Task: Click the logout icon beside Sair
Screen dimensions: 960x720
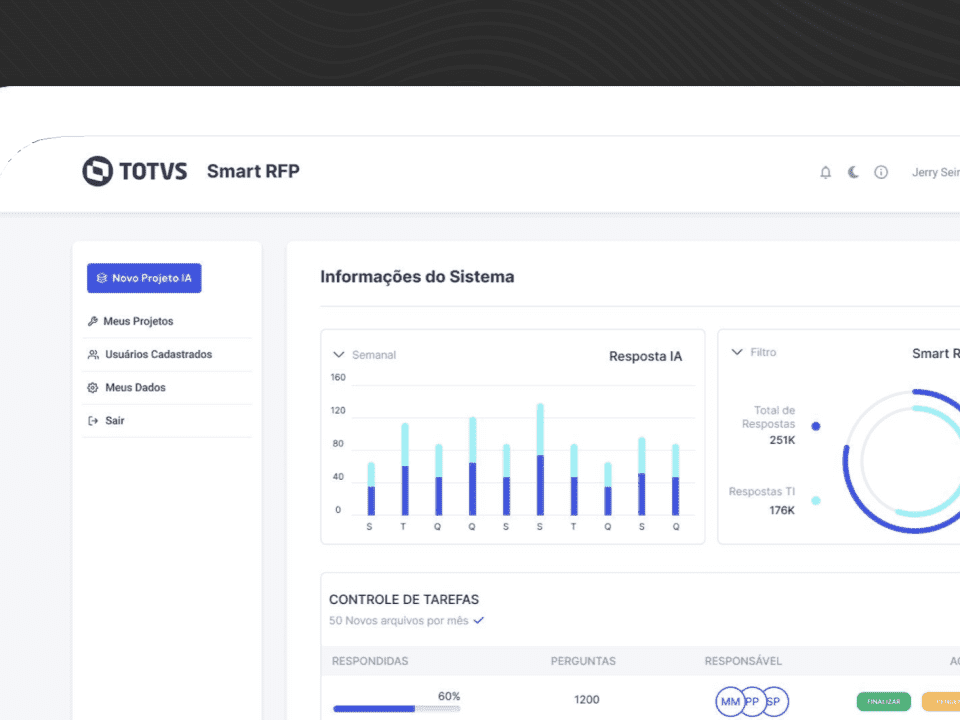Action: pyautogui.click(x=93, y=421)
